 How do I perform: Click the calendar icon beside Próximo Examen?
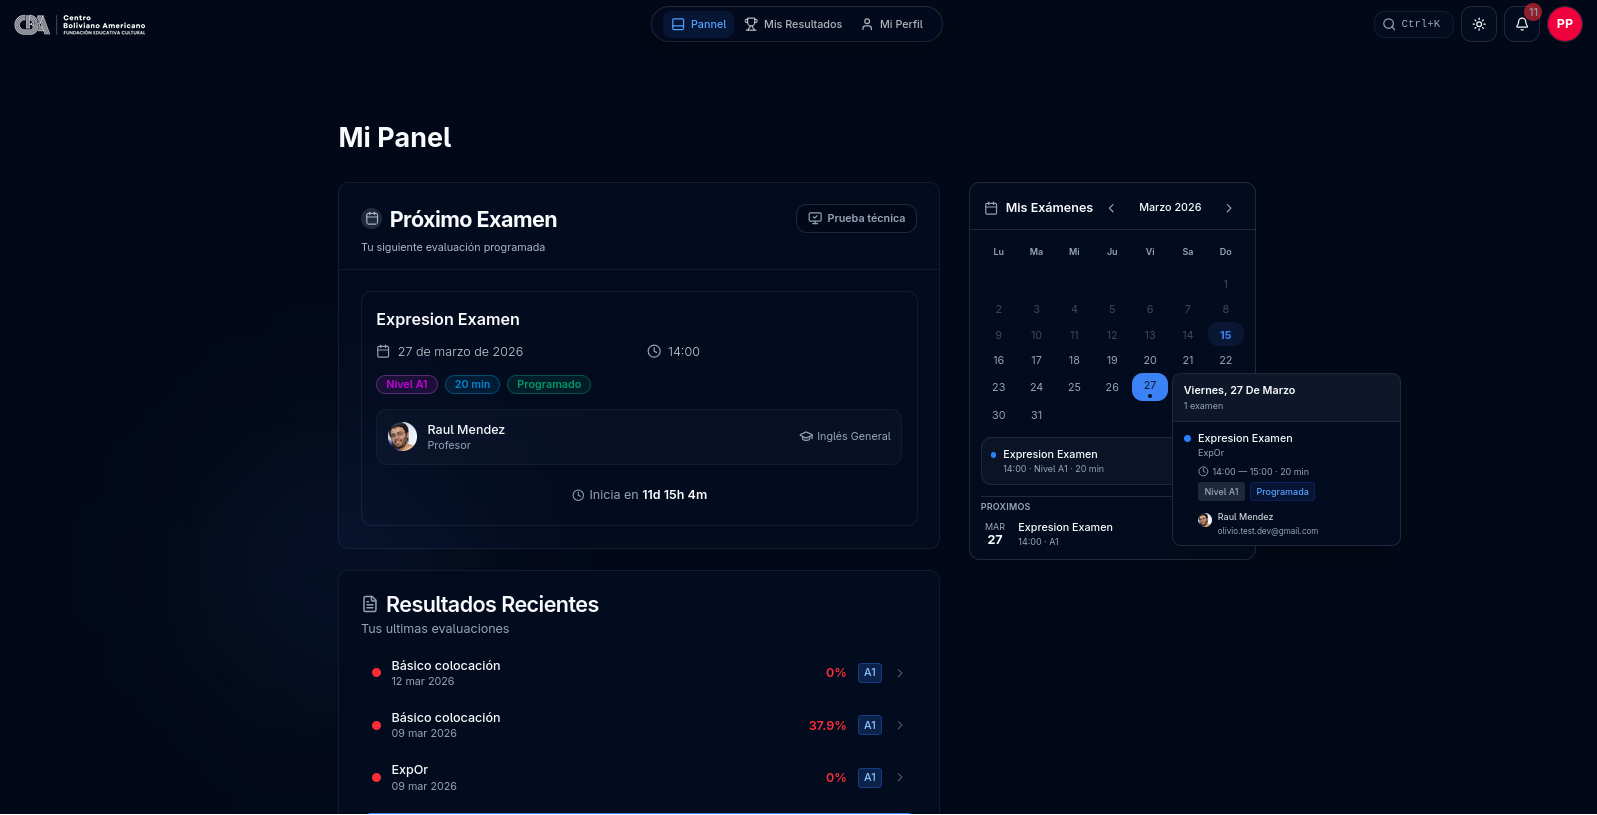372,218
